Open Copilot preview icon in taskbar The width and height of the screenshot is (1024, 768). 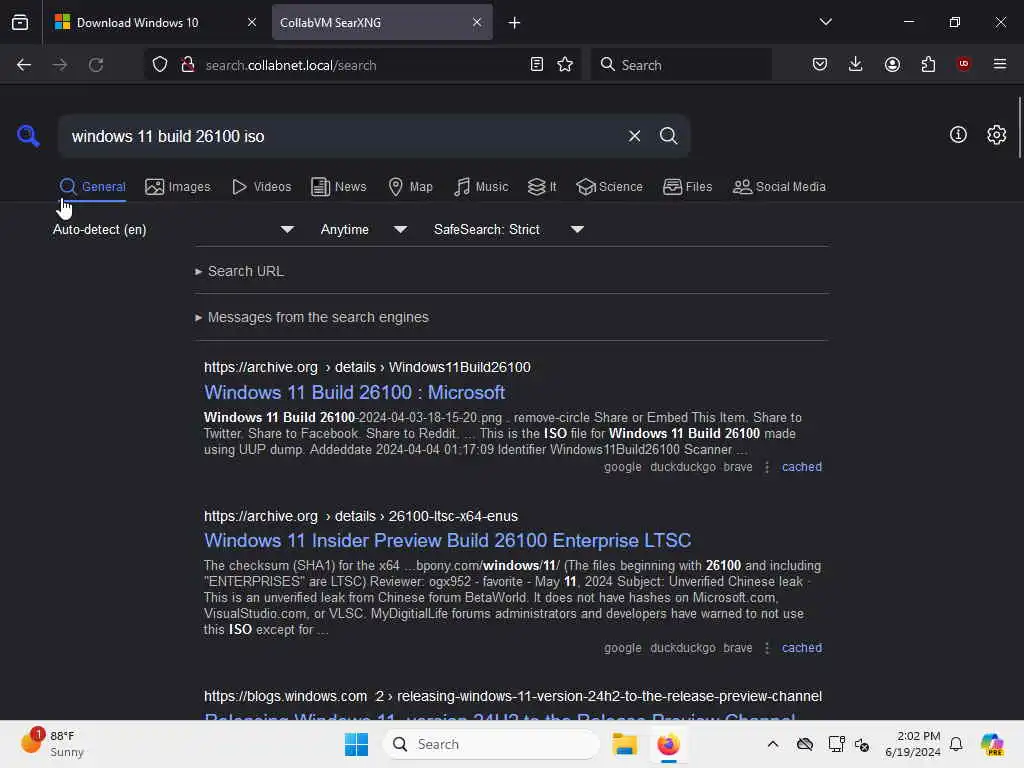point(992,744)
